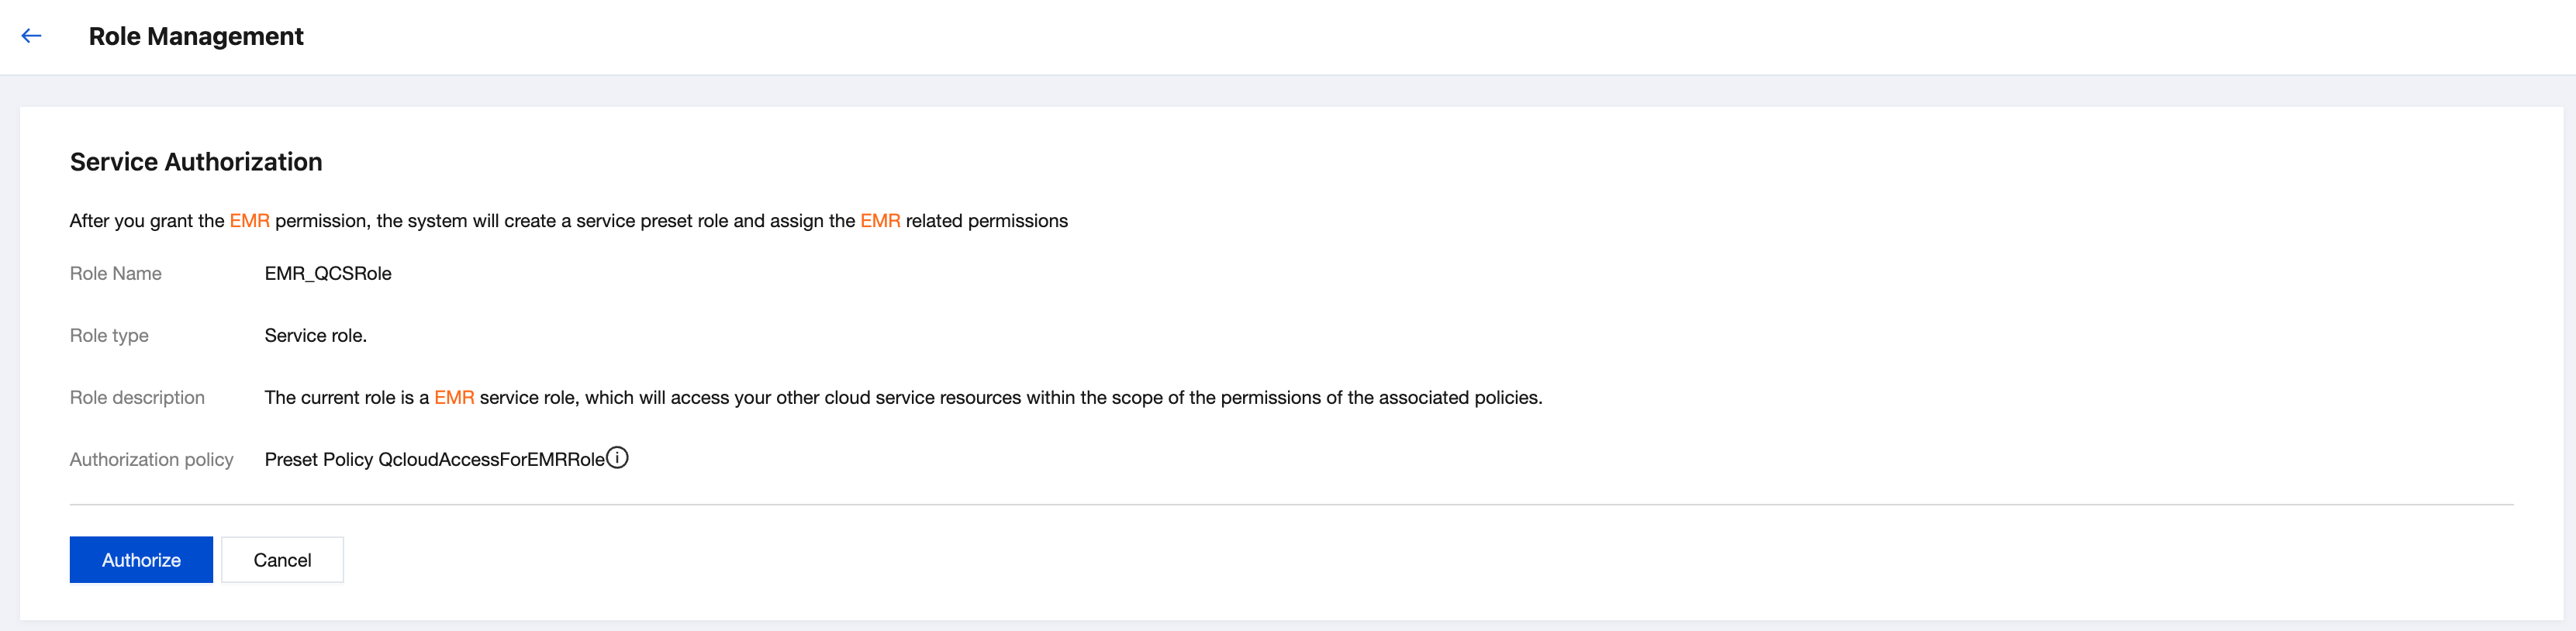Click the Role Management page title

pos(196,36)
